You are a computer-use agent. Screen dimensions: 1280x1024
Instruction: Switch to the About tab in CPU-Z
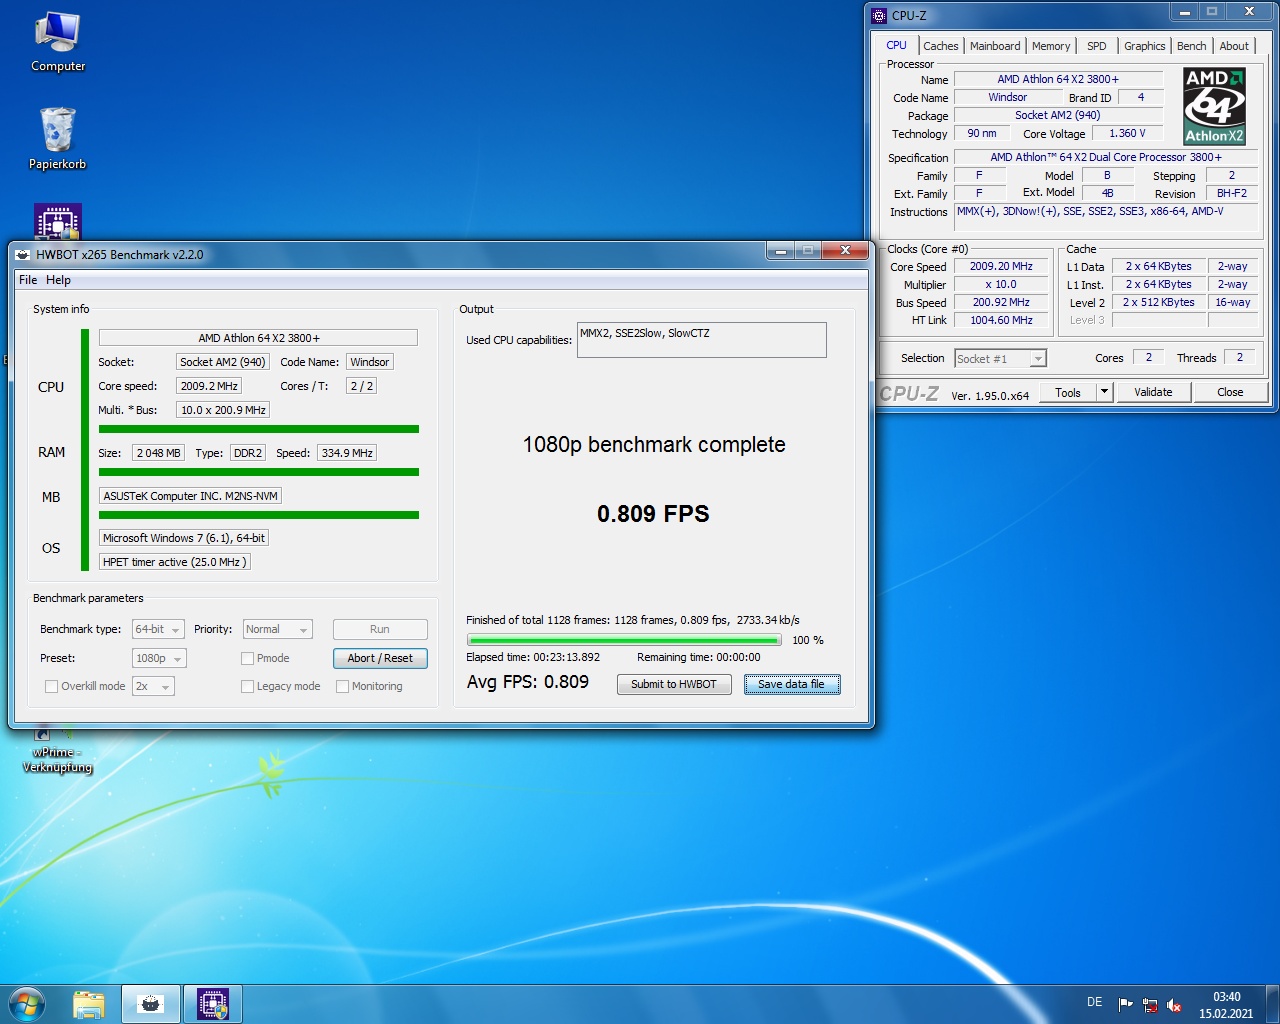coord(1234,46)
